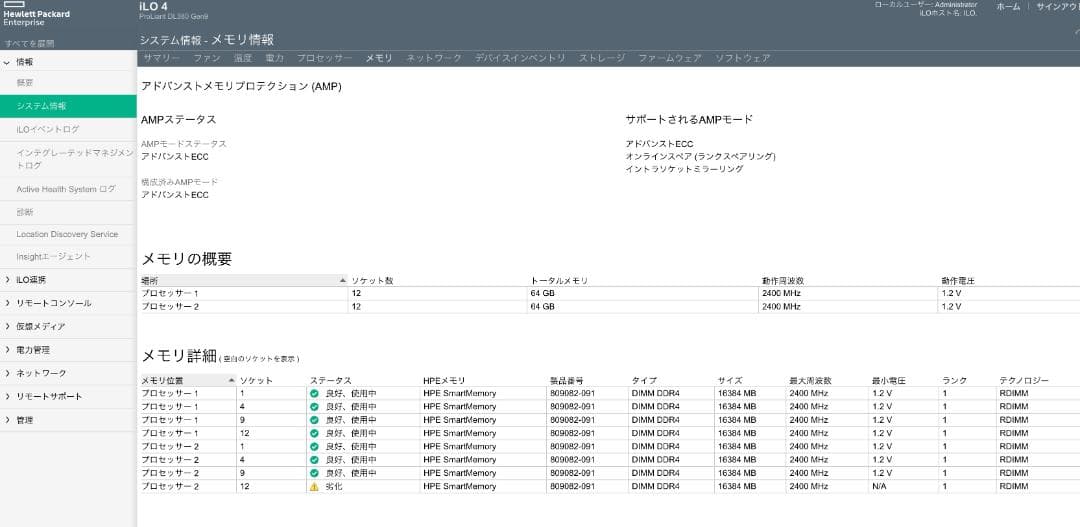Click green status icon for プロセッサー 1 socket 1

pos(314,393)
